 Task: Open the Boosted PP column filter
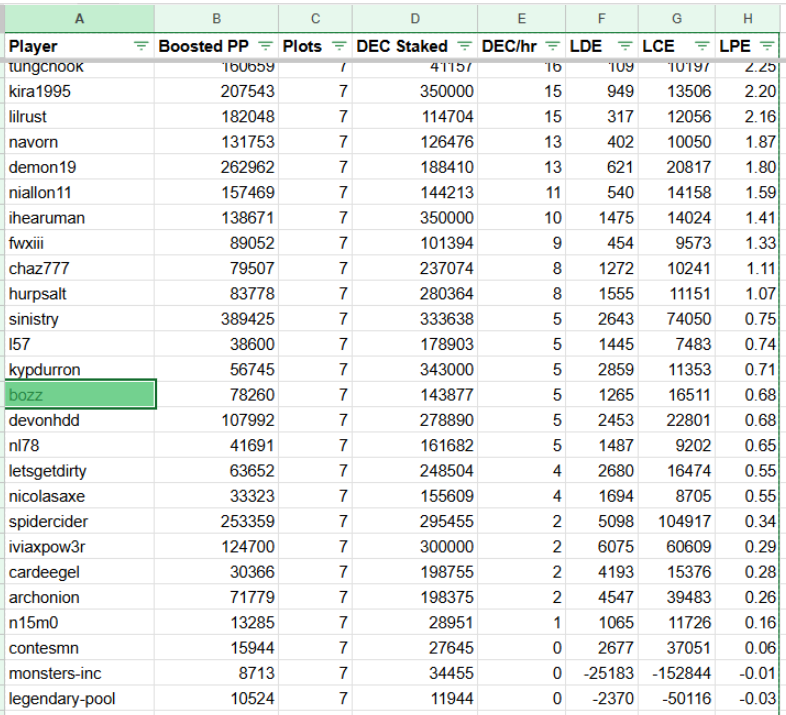266,46
